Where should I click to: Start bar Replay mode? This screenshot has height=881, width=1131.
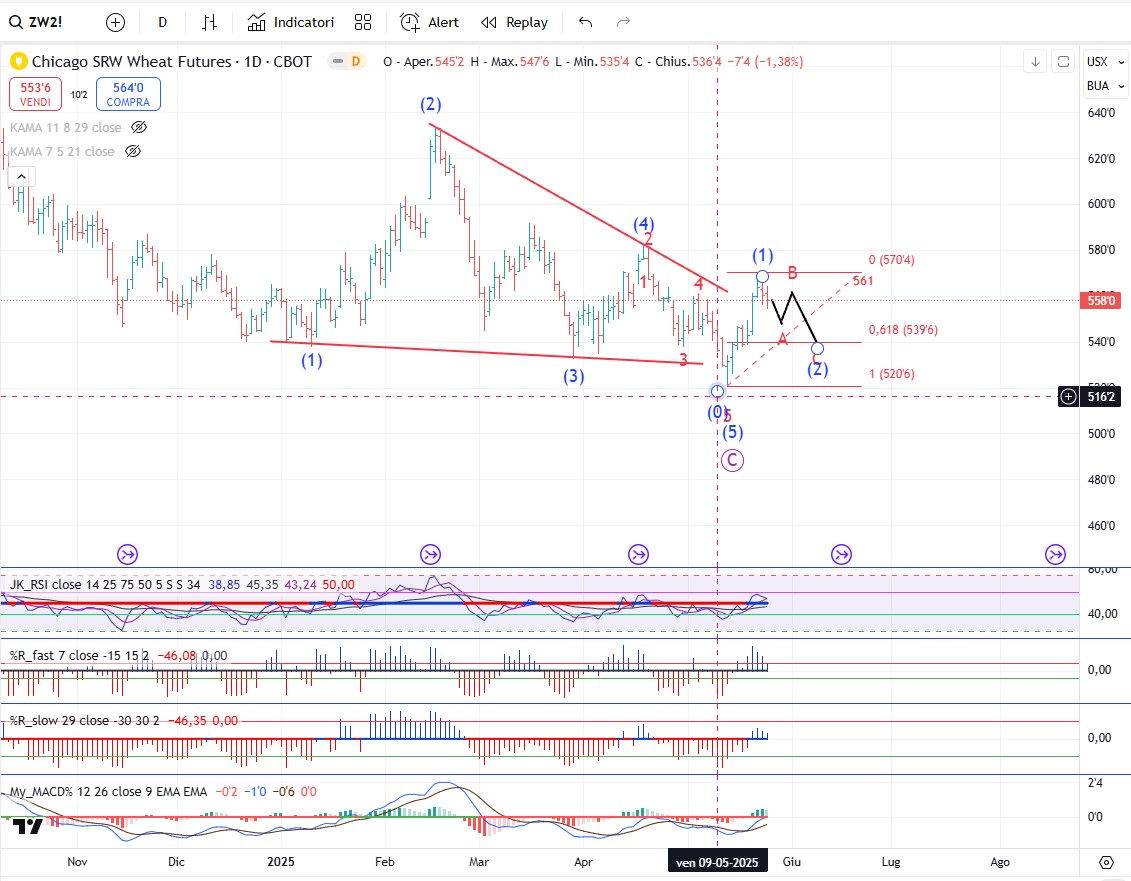click(514, 22)
